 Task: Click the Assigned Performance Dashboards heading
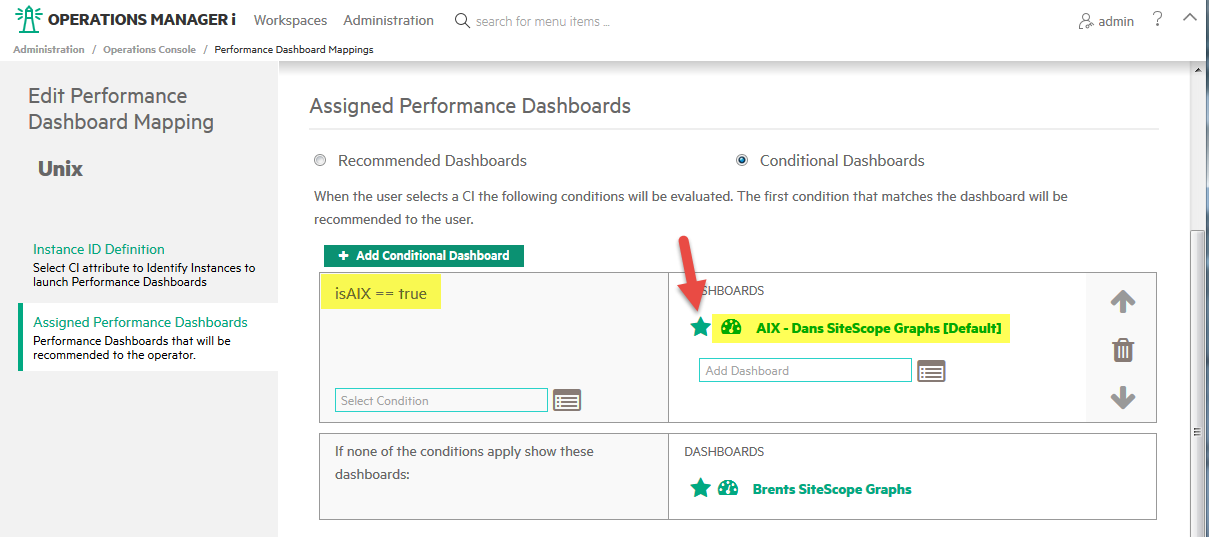[x=470, y=105]
